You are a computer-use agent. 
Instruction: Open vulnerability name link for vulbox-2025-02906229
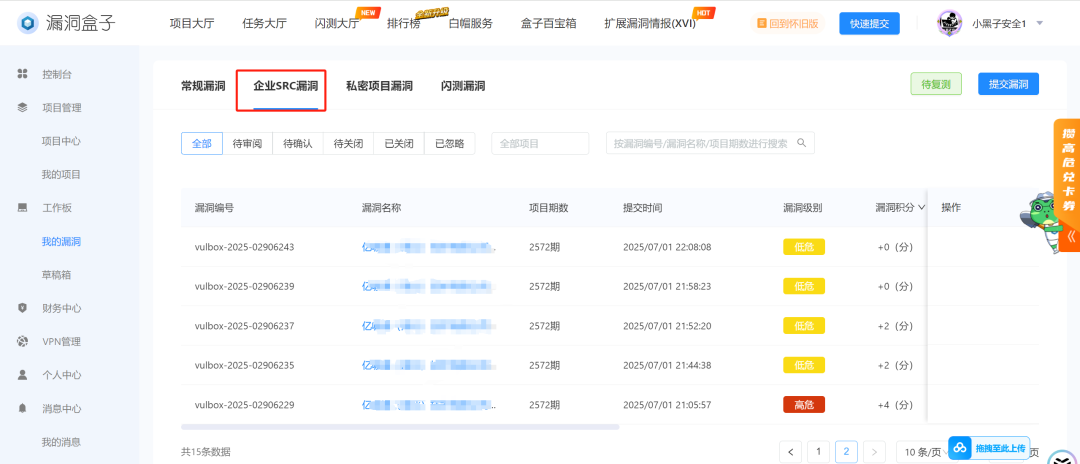(428, 405)
